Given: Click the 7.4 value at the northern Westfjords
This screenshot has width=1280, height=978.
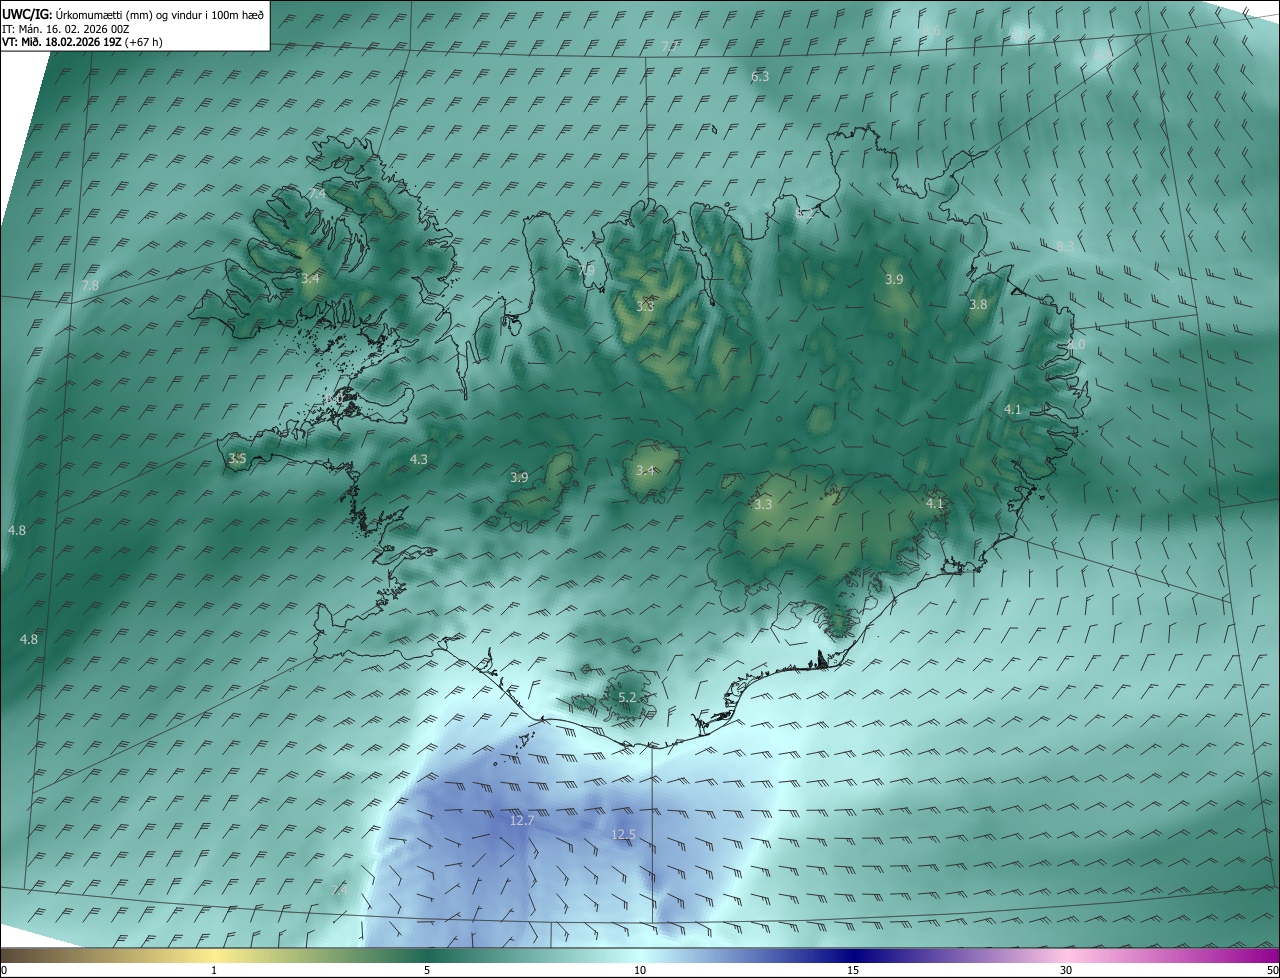Looking at the screenshot, I should (x=315, y=194).
